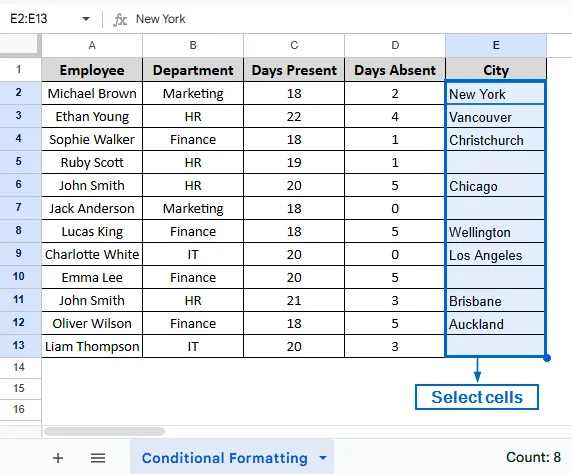This screenshot has width=572, height=474.
Task: Select column E header
Action: point(496,45)
